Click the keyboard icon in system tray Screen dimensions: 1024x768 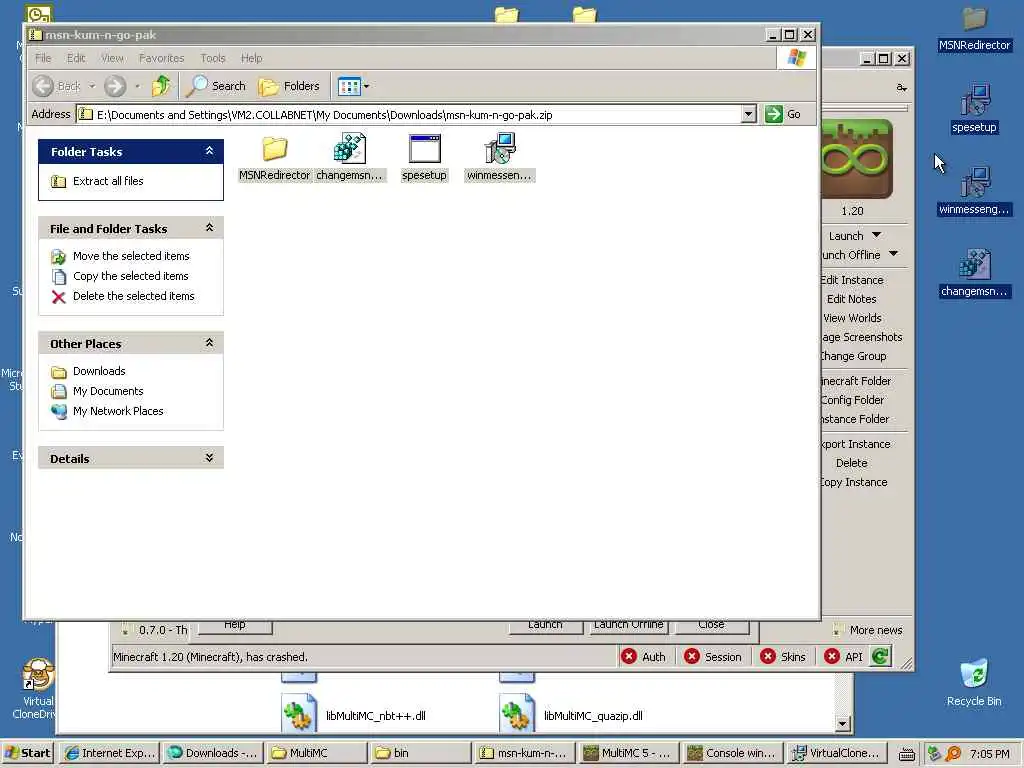[x=906, y=754]
